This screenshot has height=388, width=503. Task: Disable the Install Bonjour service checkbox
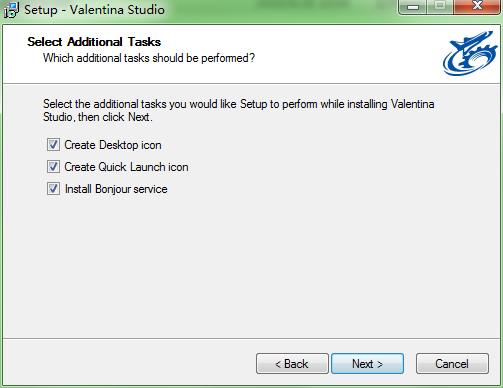pyautogui.click(x=53, y=189)
